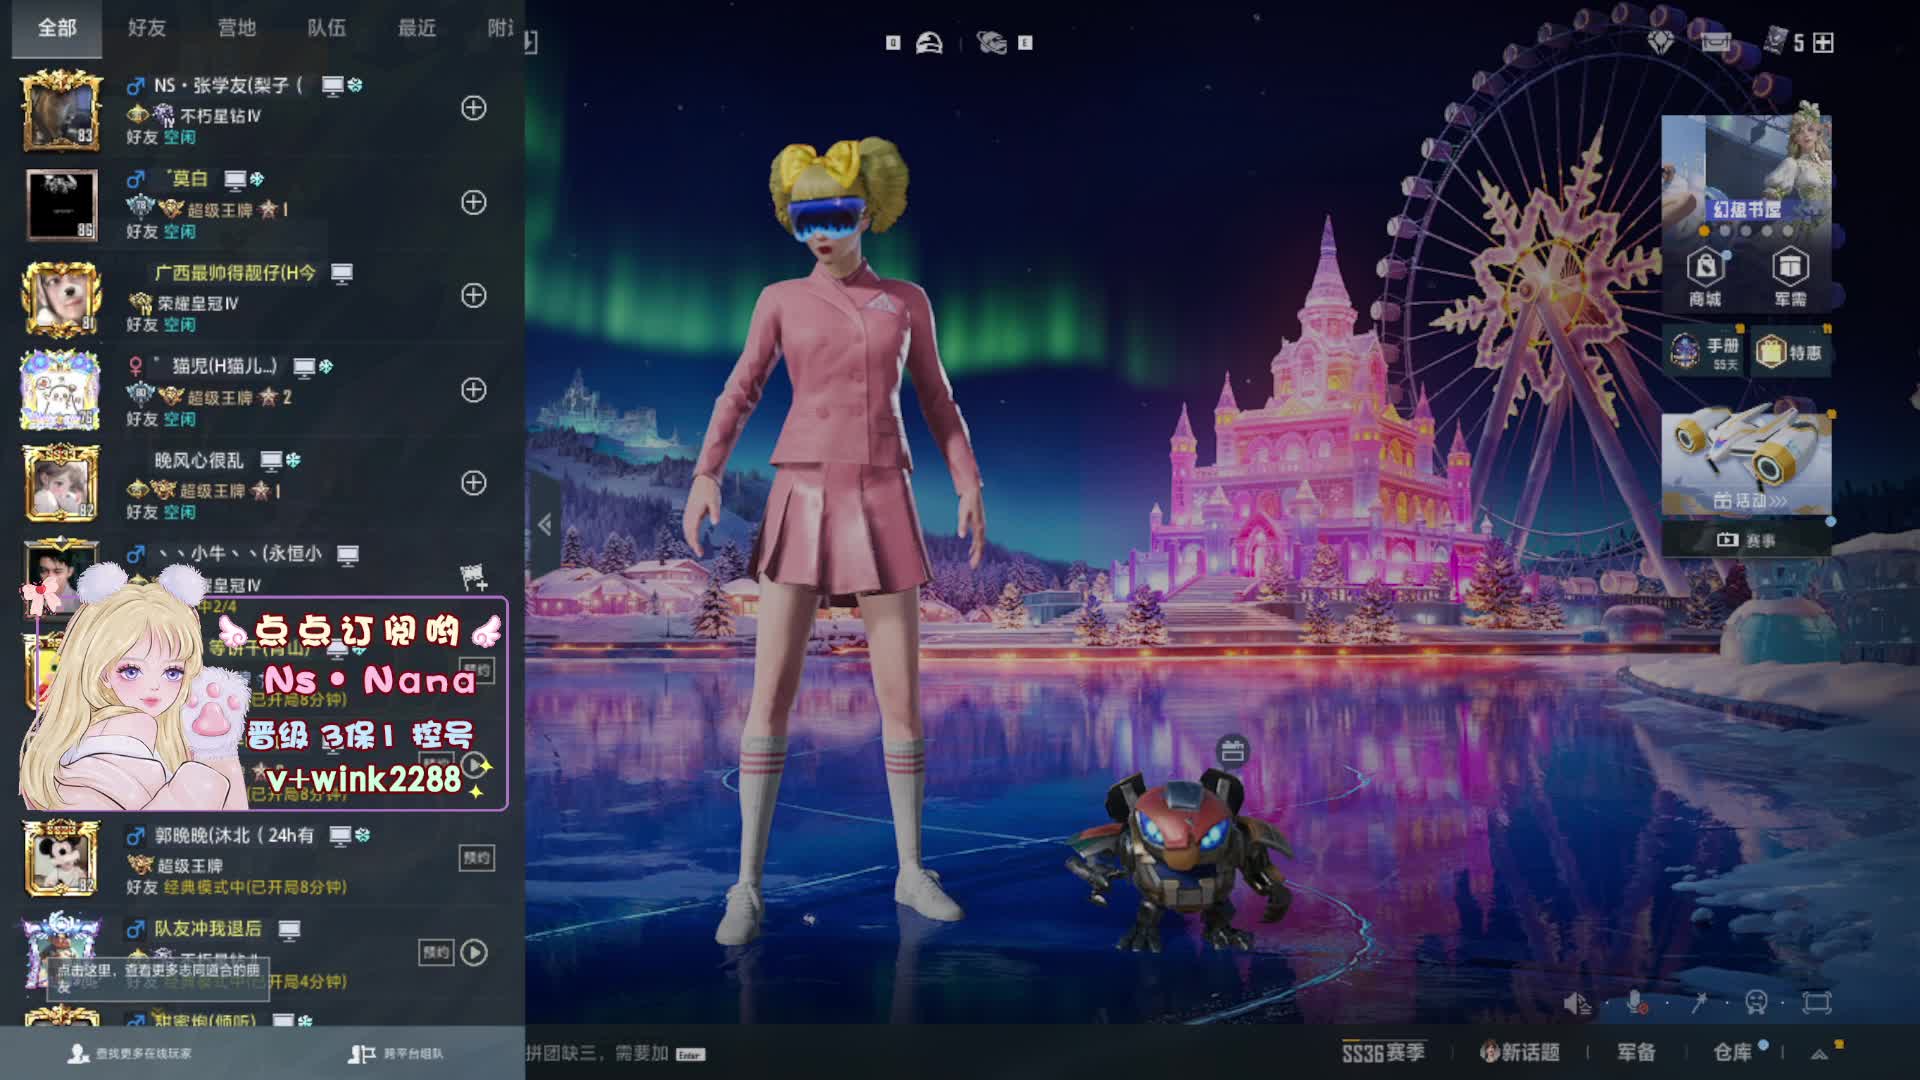The height and width of the screenshot is (1080, 1920).
Task: Click the plus icon next to ticket count
Action: [1823, 42]
